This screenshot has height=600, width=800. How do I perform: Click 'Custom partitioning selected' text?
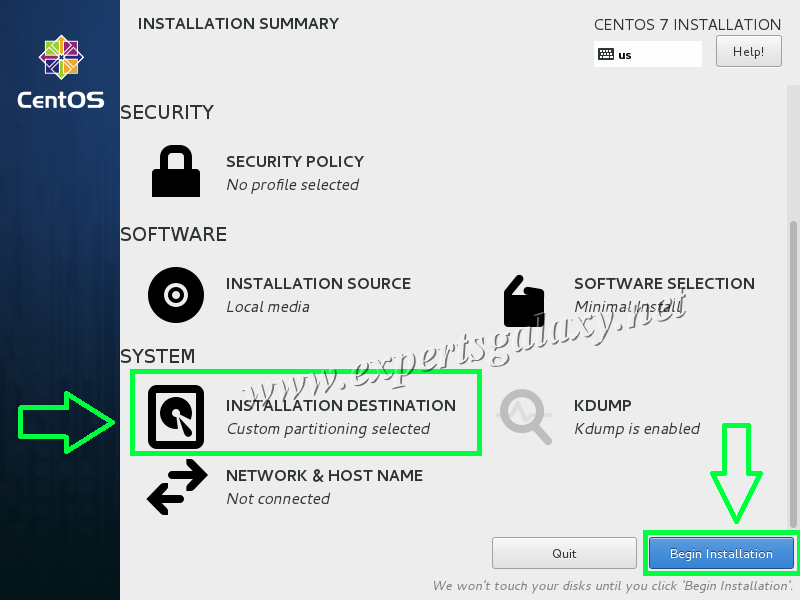(328, 429)
